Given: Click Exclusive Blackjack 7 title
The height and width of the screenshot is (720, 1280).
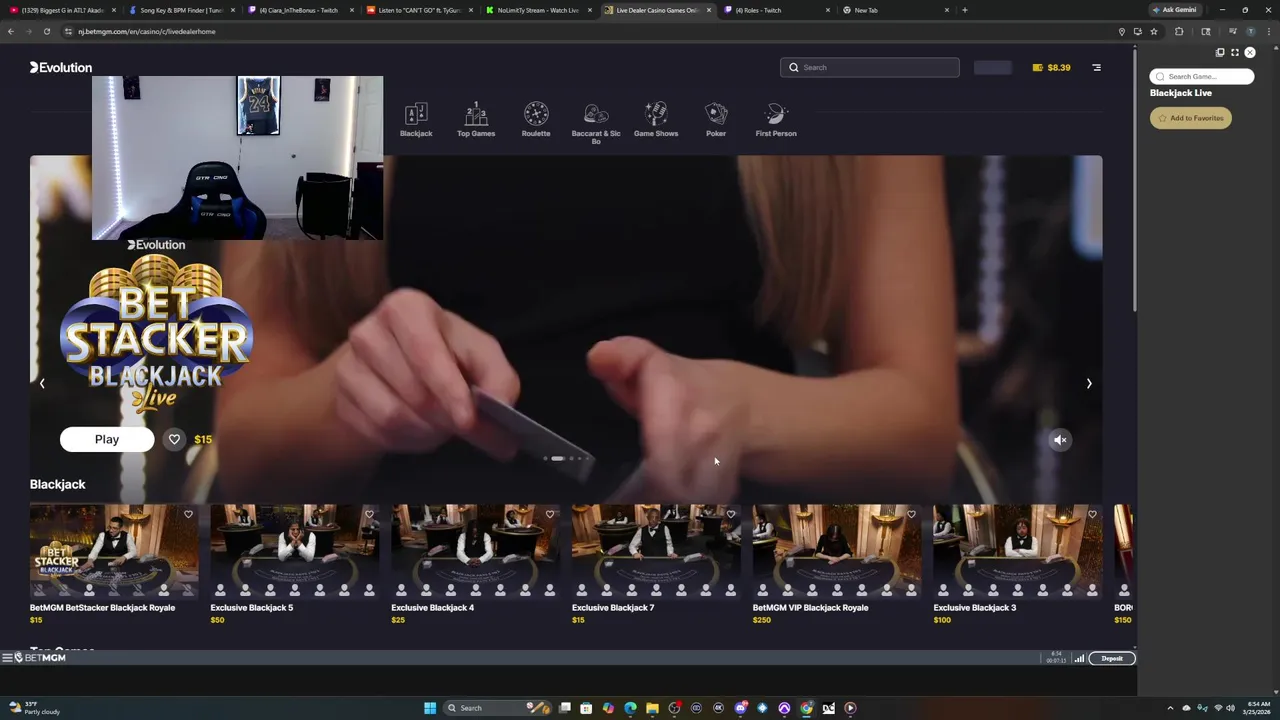Looking at the screenshot, I should pyautogui.click(x=613, y=607).
